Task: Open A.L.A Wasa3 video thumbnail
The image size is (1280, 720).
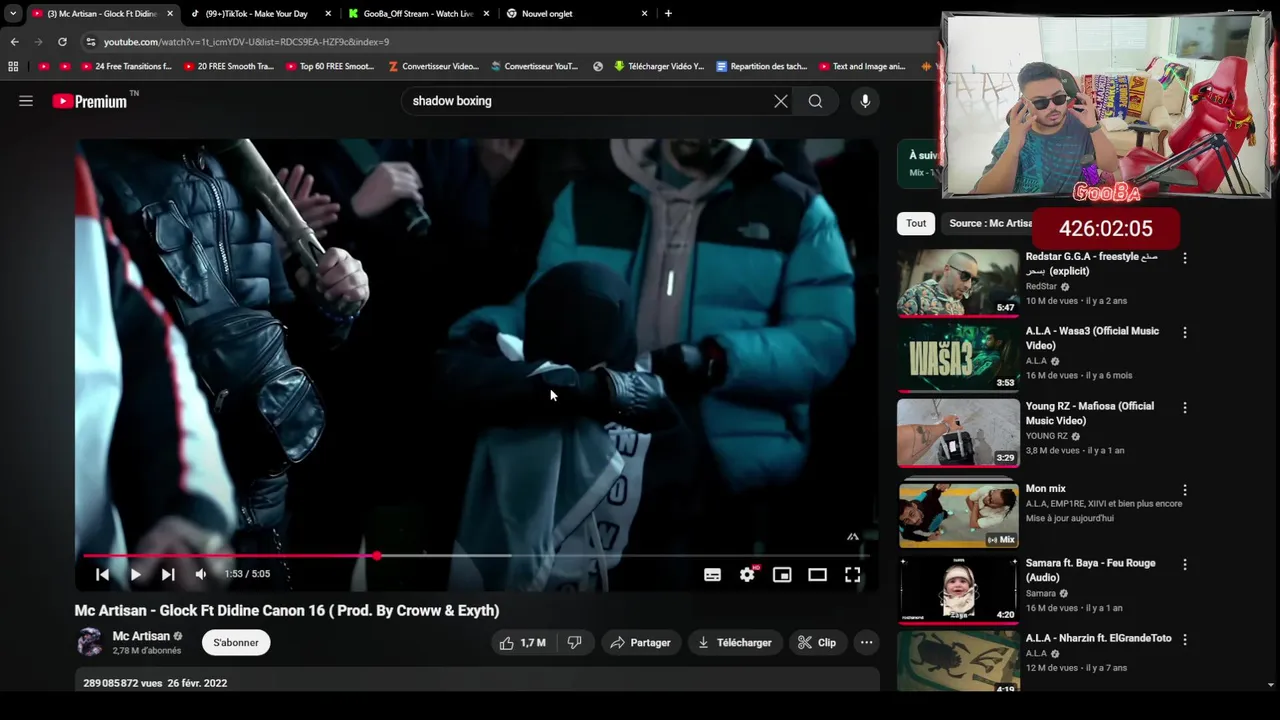Action: [x=958, y=357]
